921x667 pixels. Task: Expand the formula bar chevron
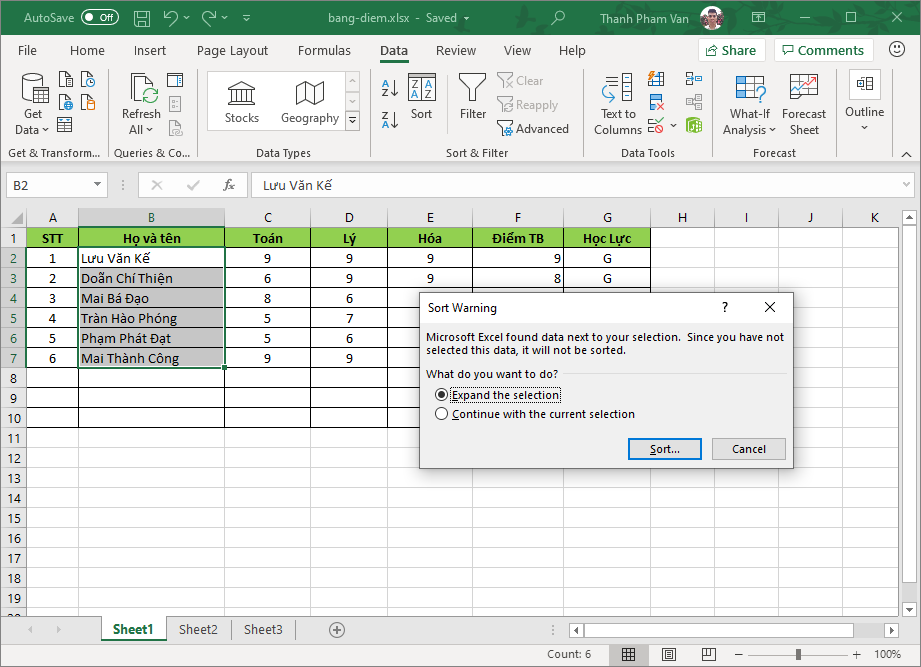click(906, 185)
